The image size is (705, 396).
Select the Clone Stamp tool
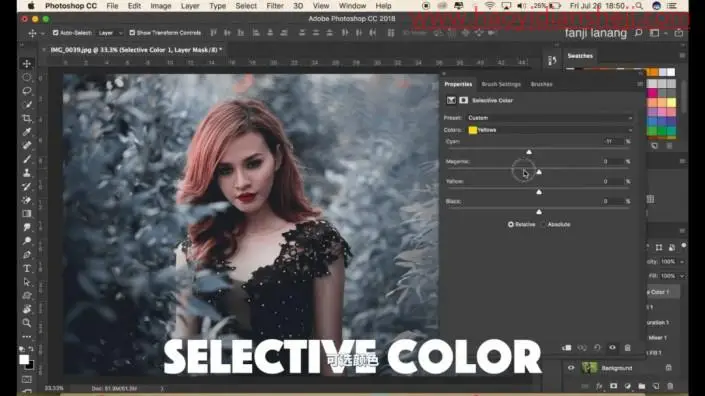tap(27, 173)
